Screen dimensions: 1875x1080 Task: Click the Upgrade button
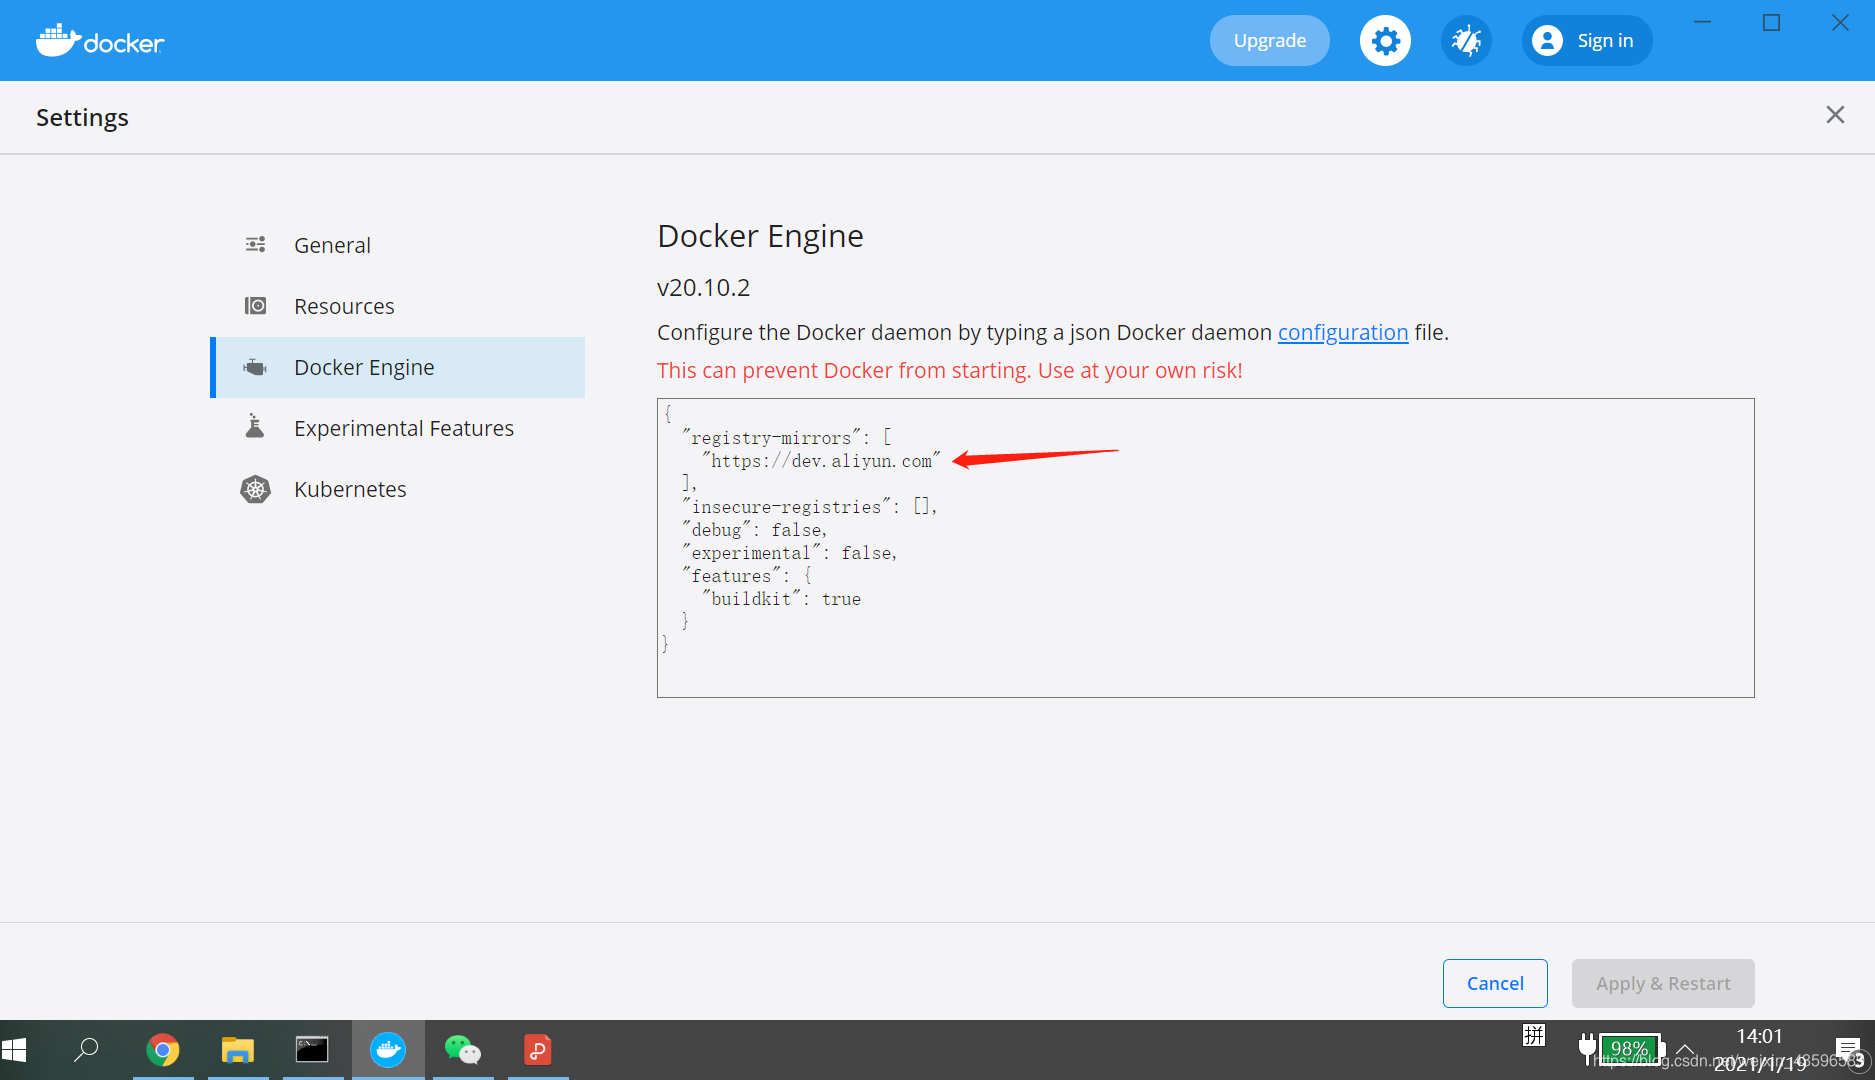click(x=1270, y=41)
